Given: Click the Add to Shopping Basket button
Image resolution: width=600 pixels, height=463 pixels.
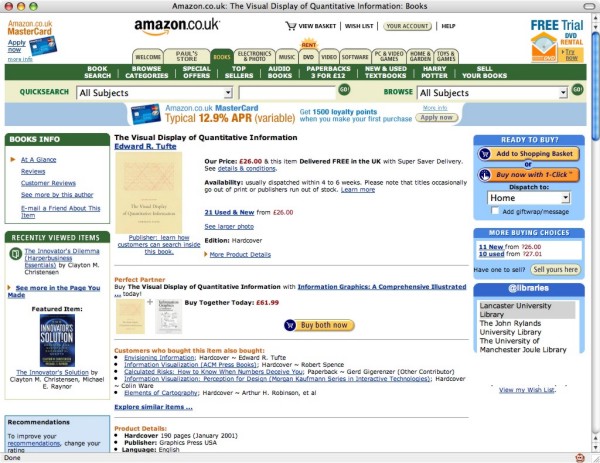Looking at the screenshot, I should (x=529, y=154).
